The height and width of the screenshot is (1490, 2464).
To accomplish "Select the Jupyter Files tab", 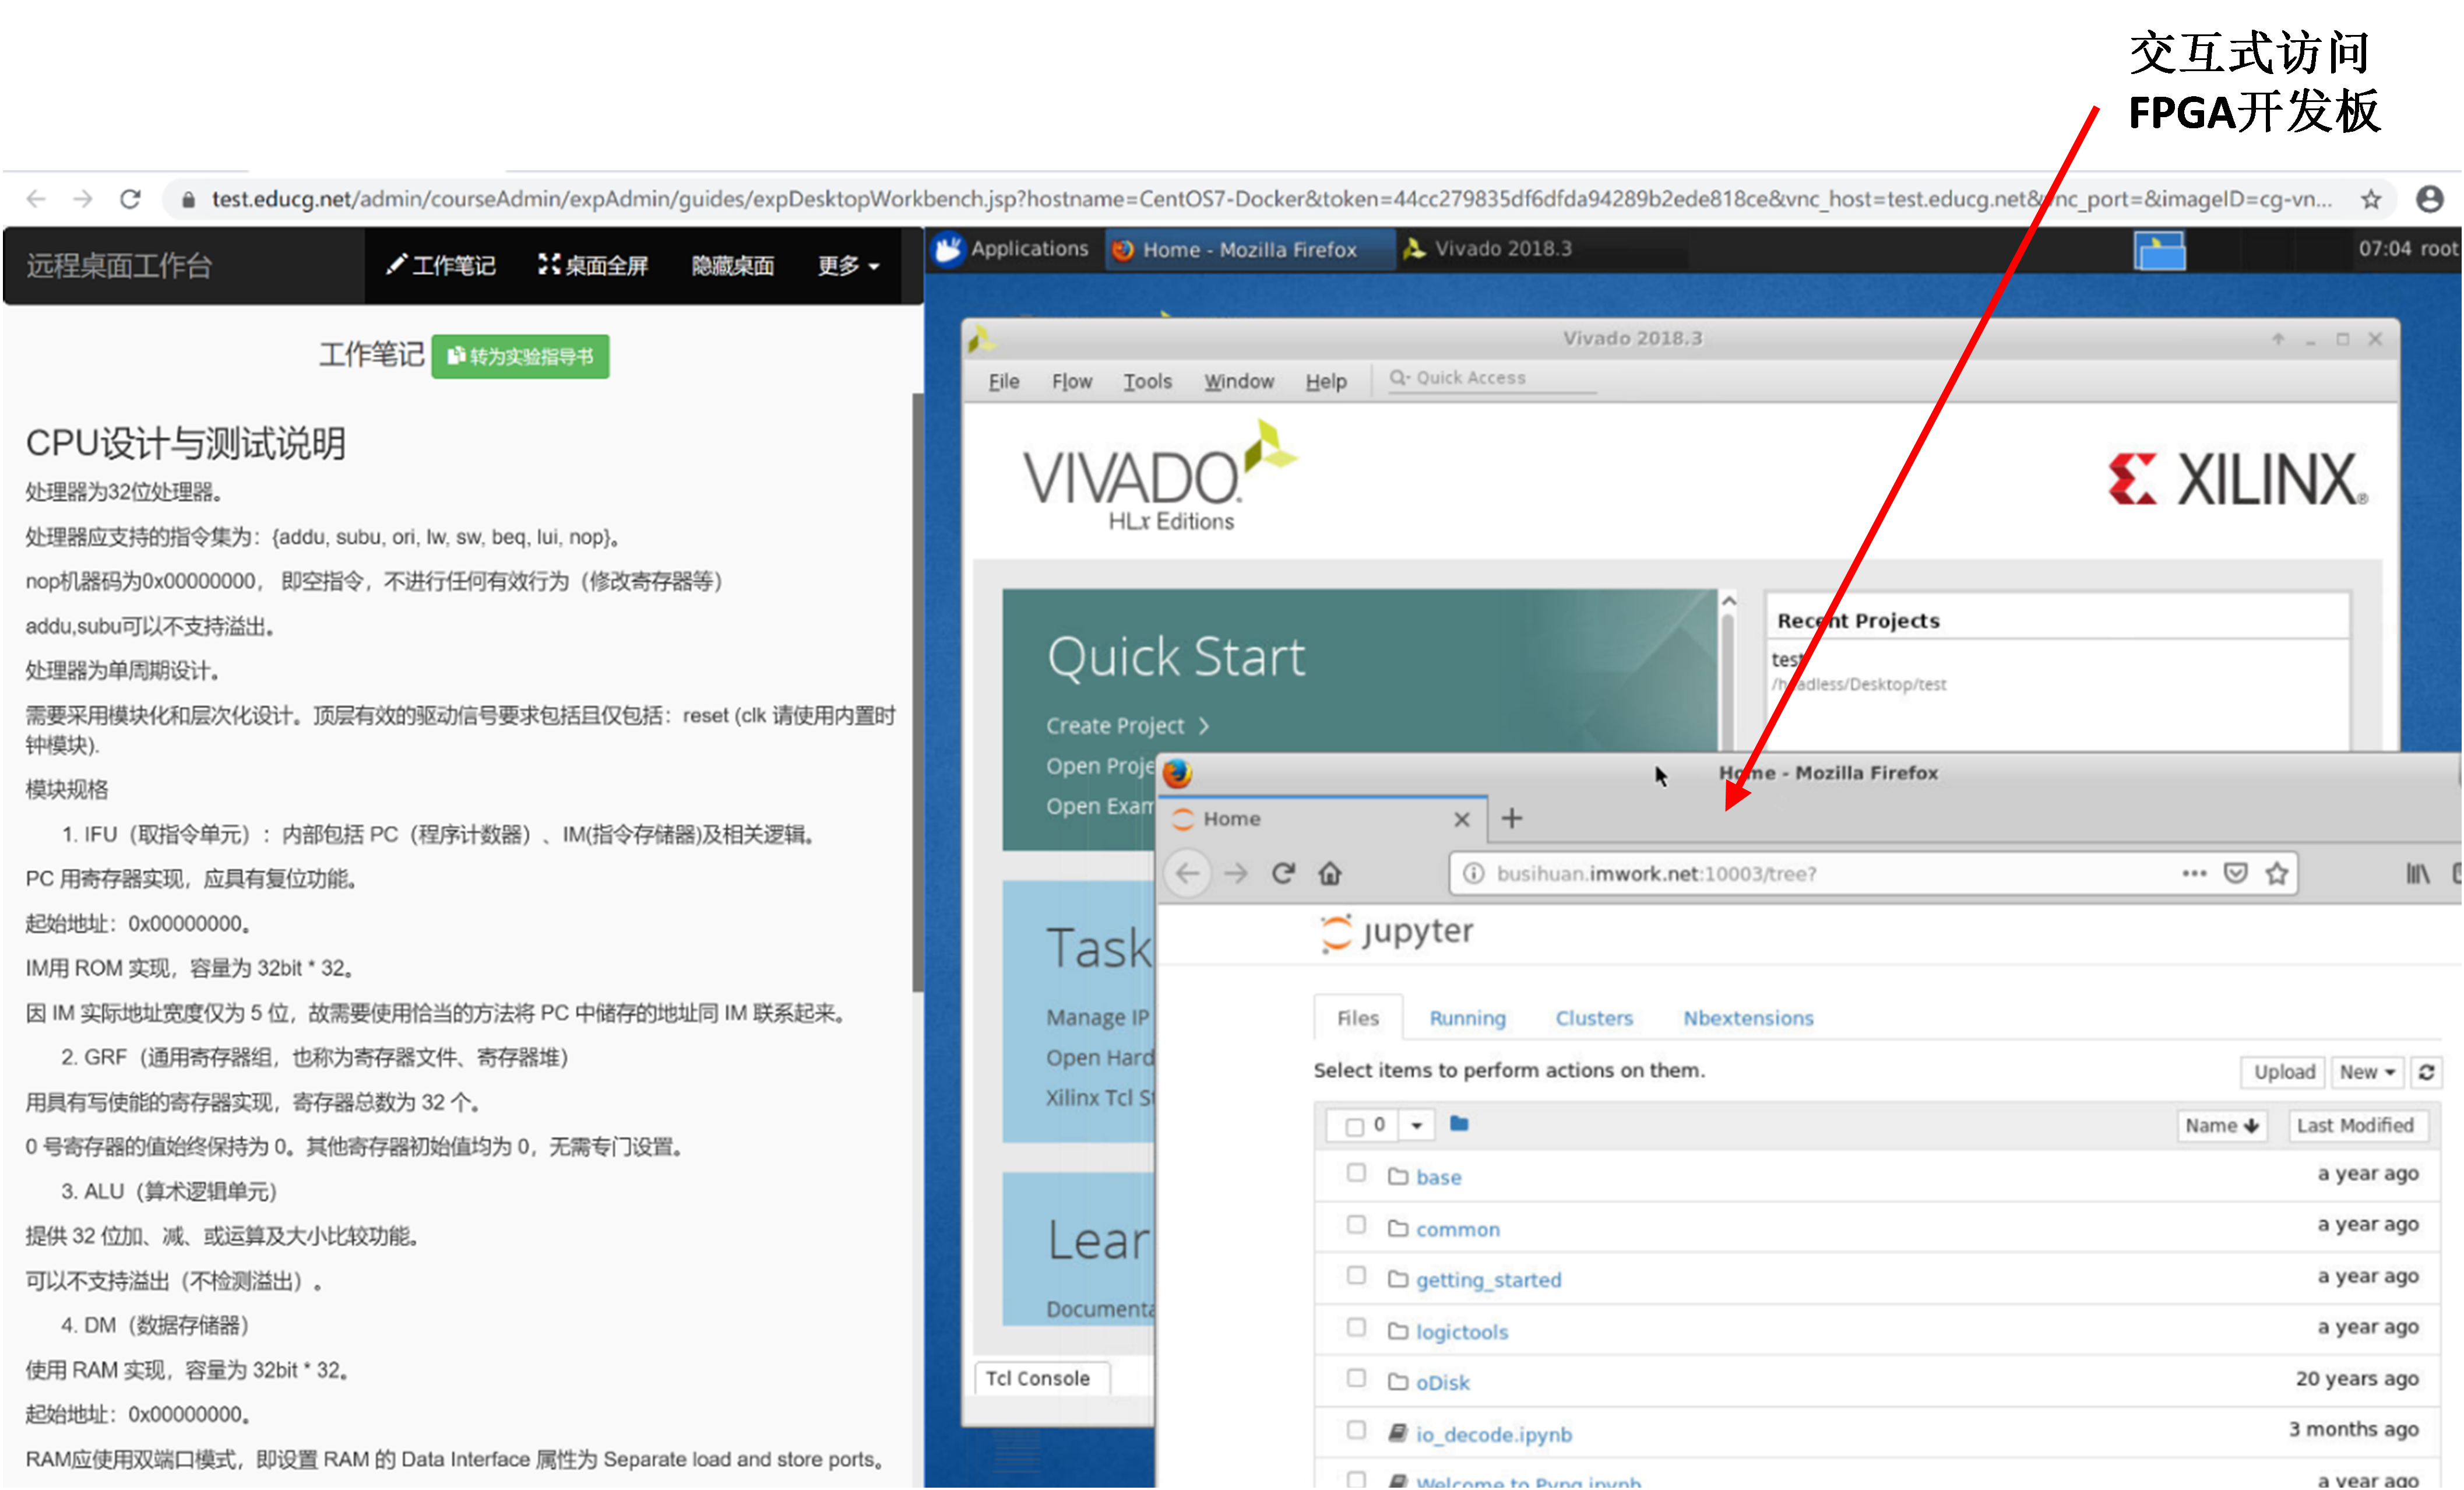I will coord(1357,1017).
